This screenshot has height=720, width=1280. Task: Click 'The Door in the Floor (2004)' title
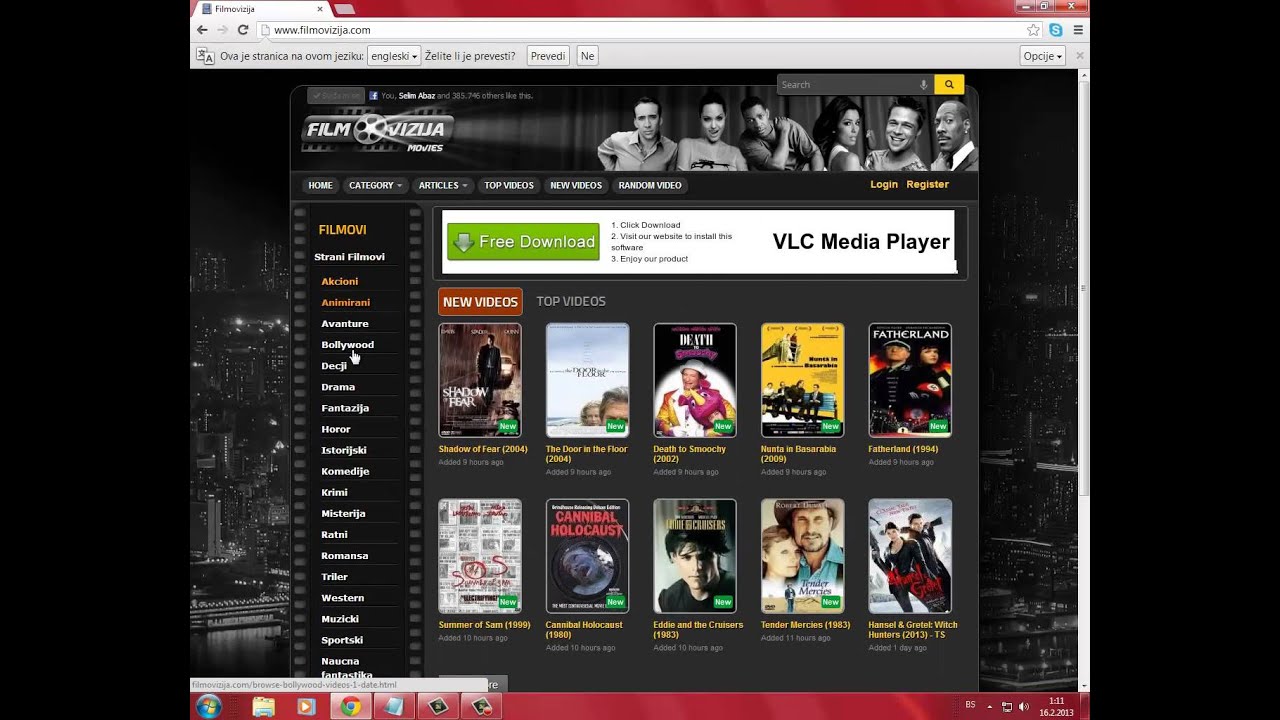pos(587,454)
